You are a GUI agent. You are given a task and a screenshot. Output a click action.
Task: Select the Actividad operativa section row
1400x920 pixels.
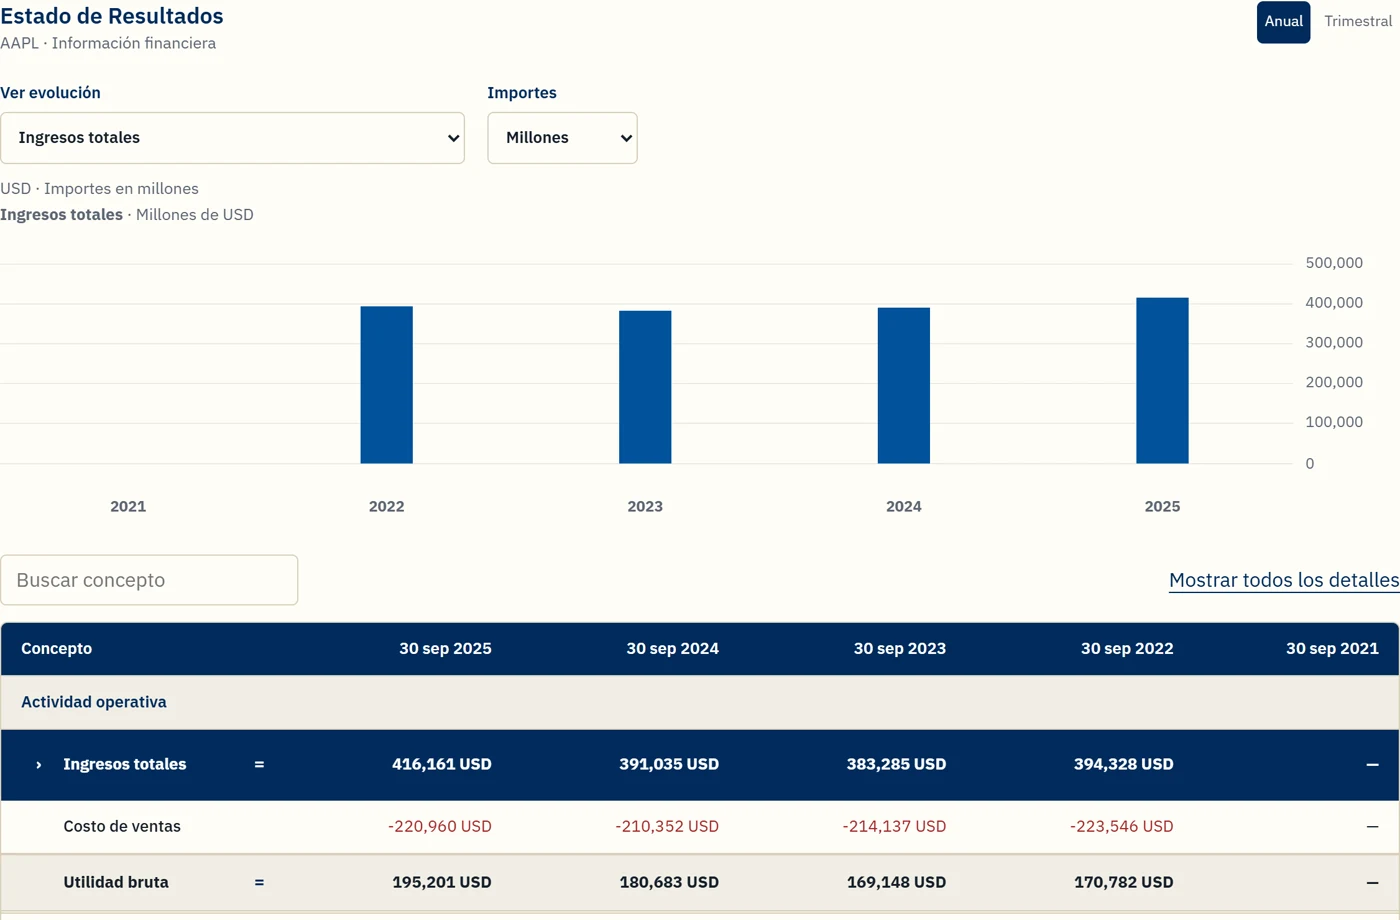(x=700, y=702)
